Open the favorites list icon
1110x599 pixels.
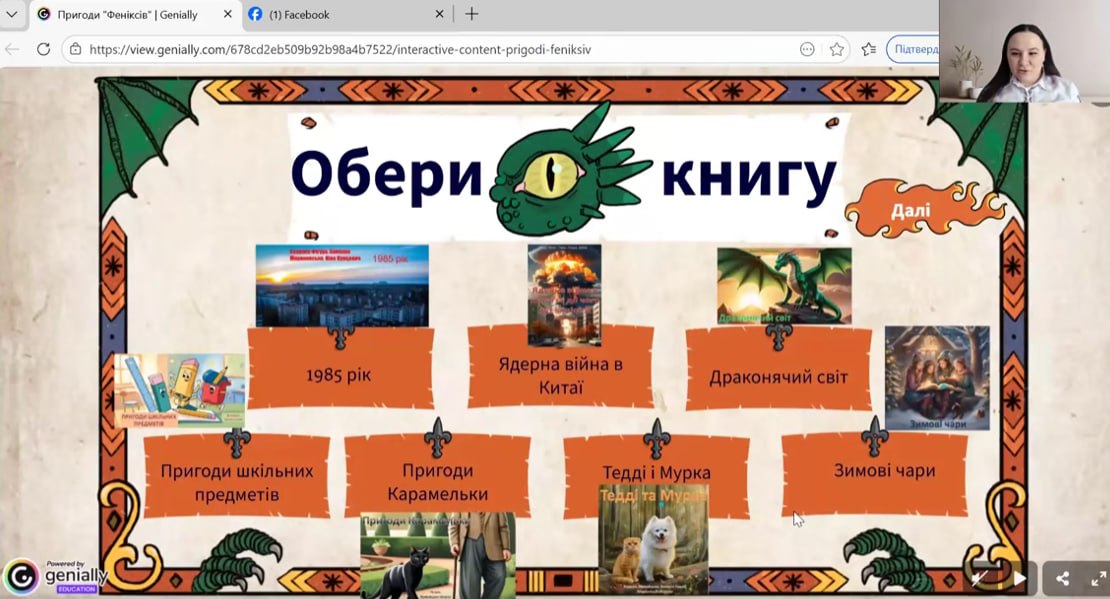pos(868,49)
